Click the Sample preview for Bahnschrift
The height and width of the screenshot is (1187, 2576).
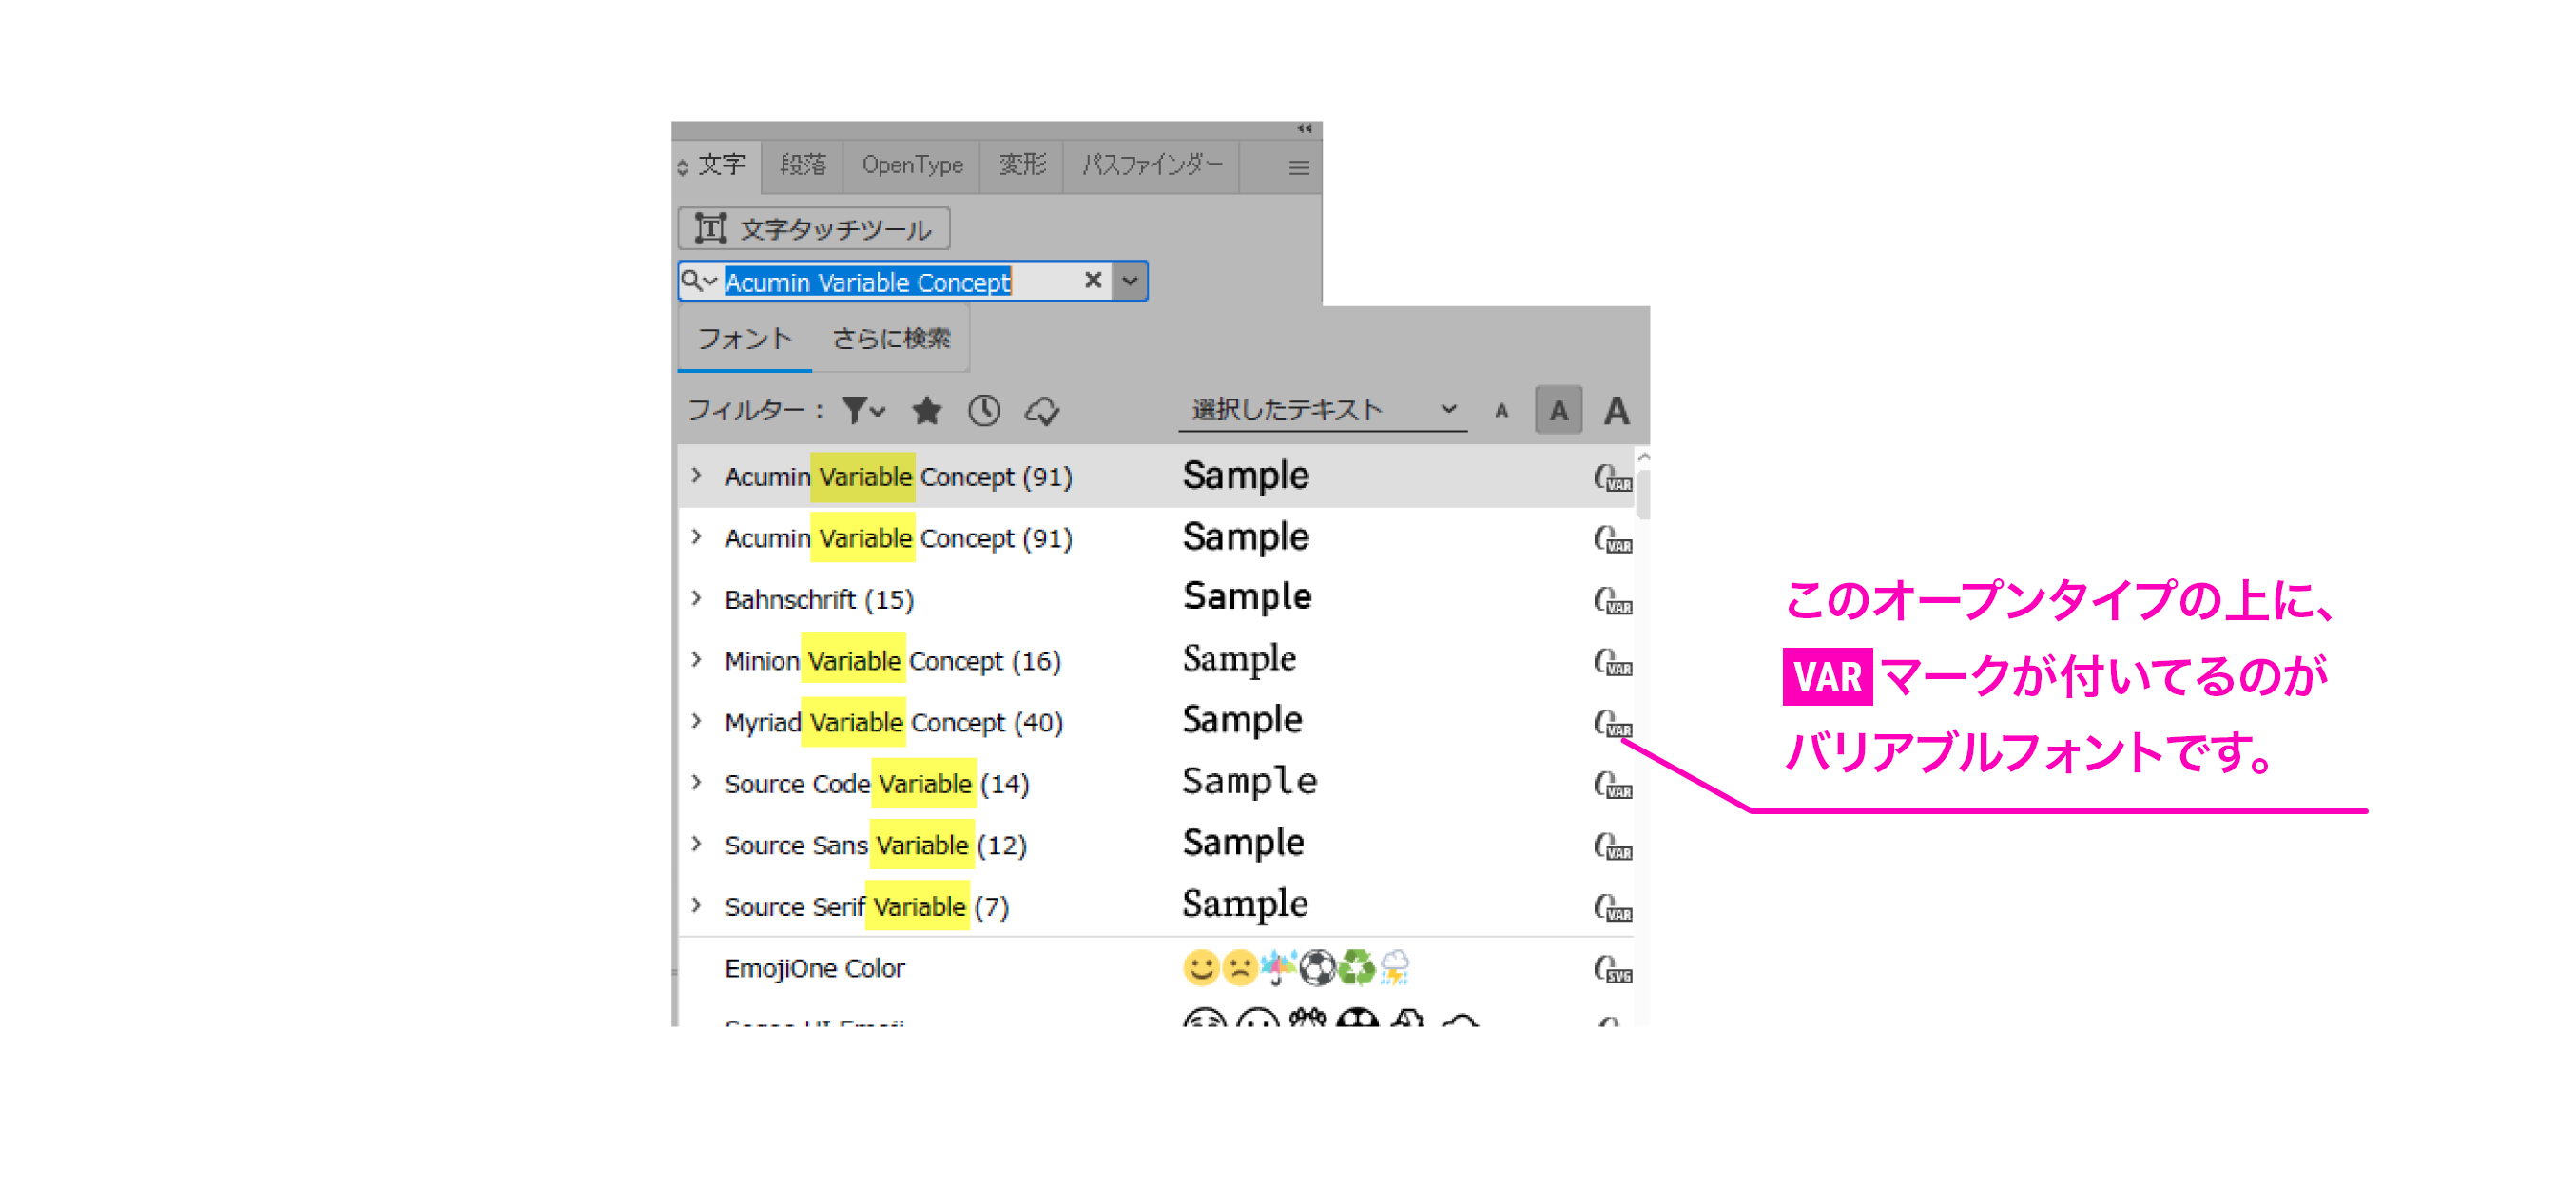[x=1246, y=597]
